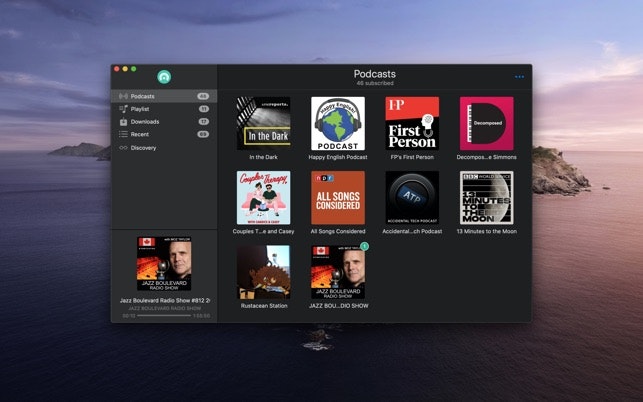Open FP's First Person podcast artwork
The image size is (643, 402).
click(x=412, y=123)
